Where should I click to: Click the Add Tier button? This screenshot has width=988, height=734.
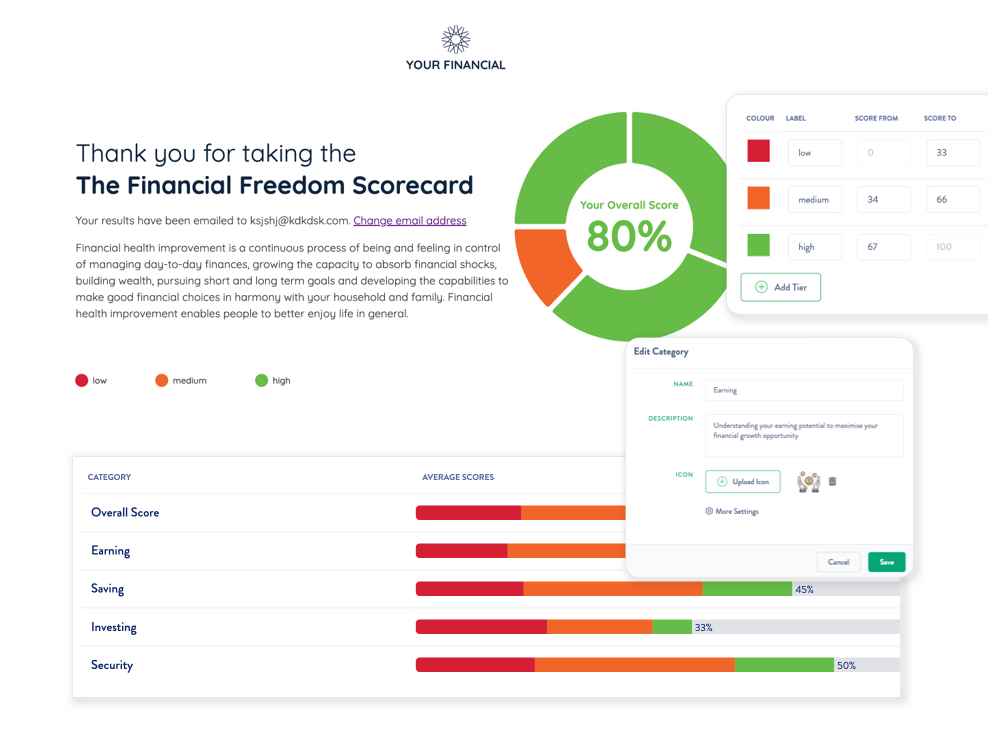click(780, 286)
